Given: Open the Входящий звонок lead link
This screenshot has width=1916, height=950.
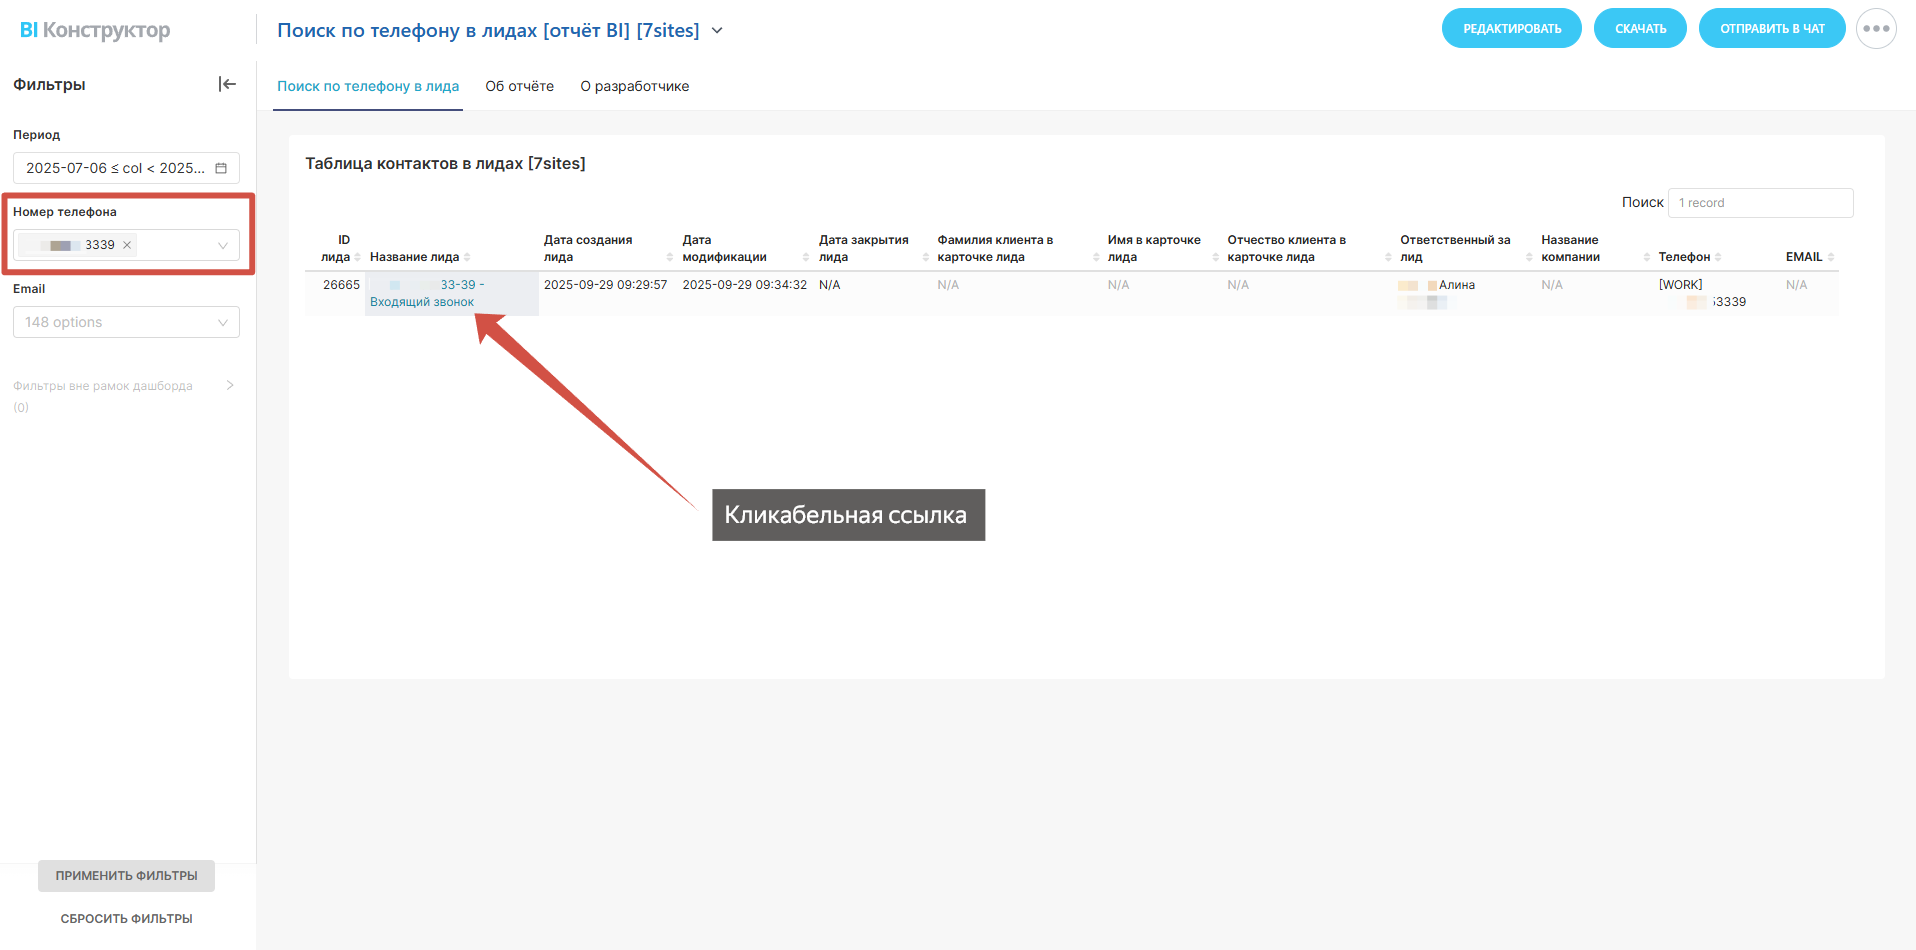Looking at the screenshot, I should tap(422, 302).
